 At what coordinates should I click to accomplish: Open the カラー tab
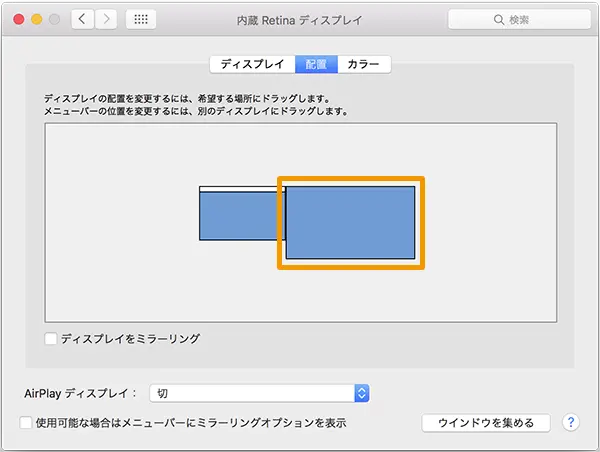363,65
